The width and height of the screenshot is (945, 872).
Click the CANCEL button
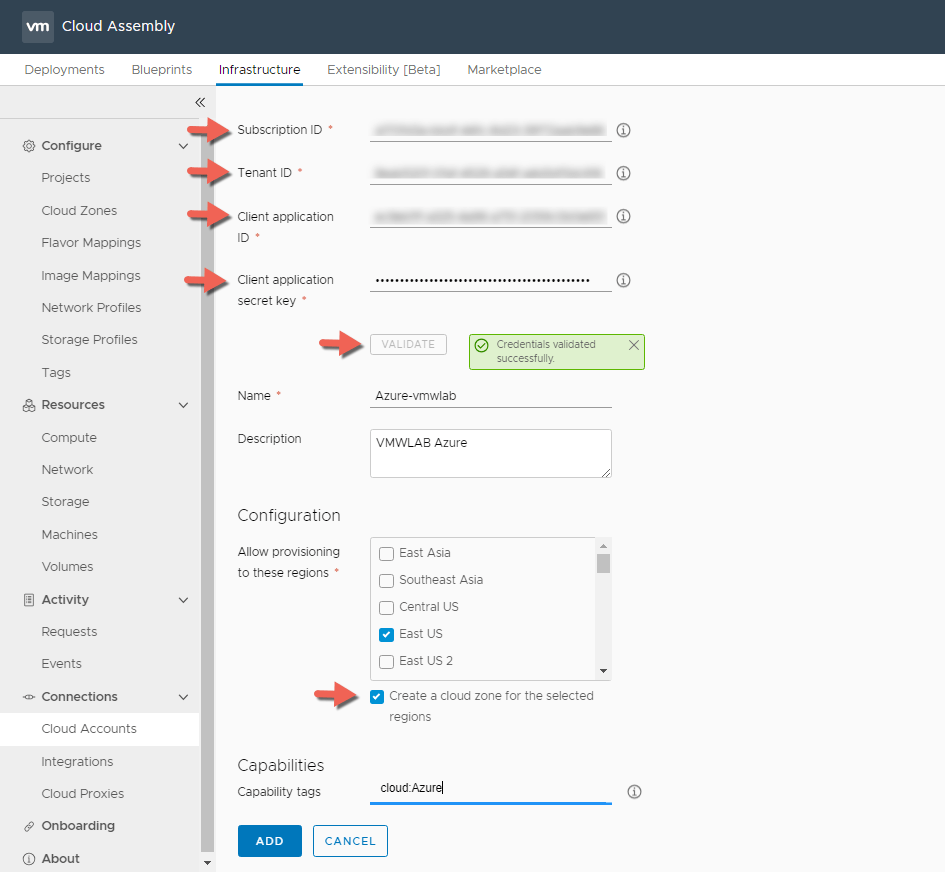click(x=350, y=841)
